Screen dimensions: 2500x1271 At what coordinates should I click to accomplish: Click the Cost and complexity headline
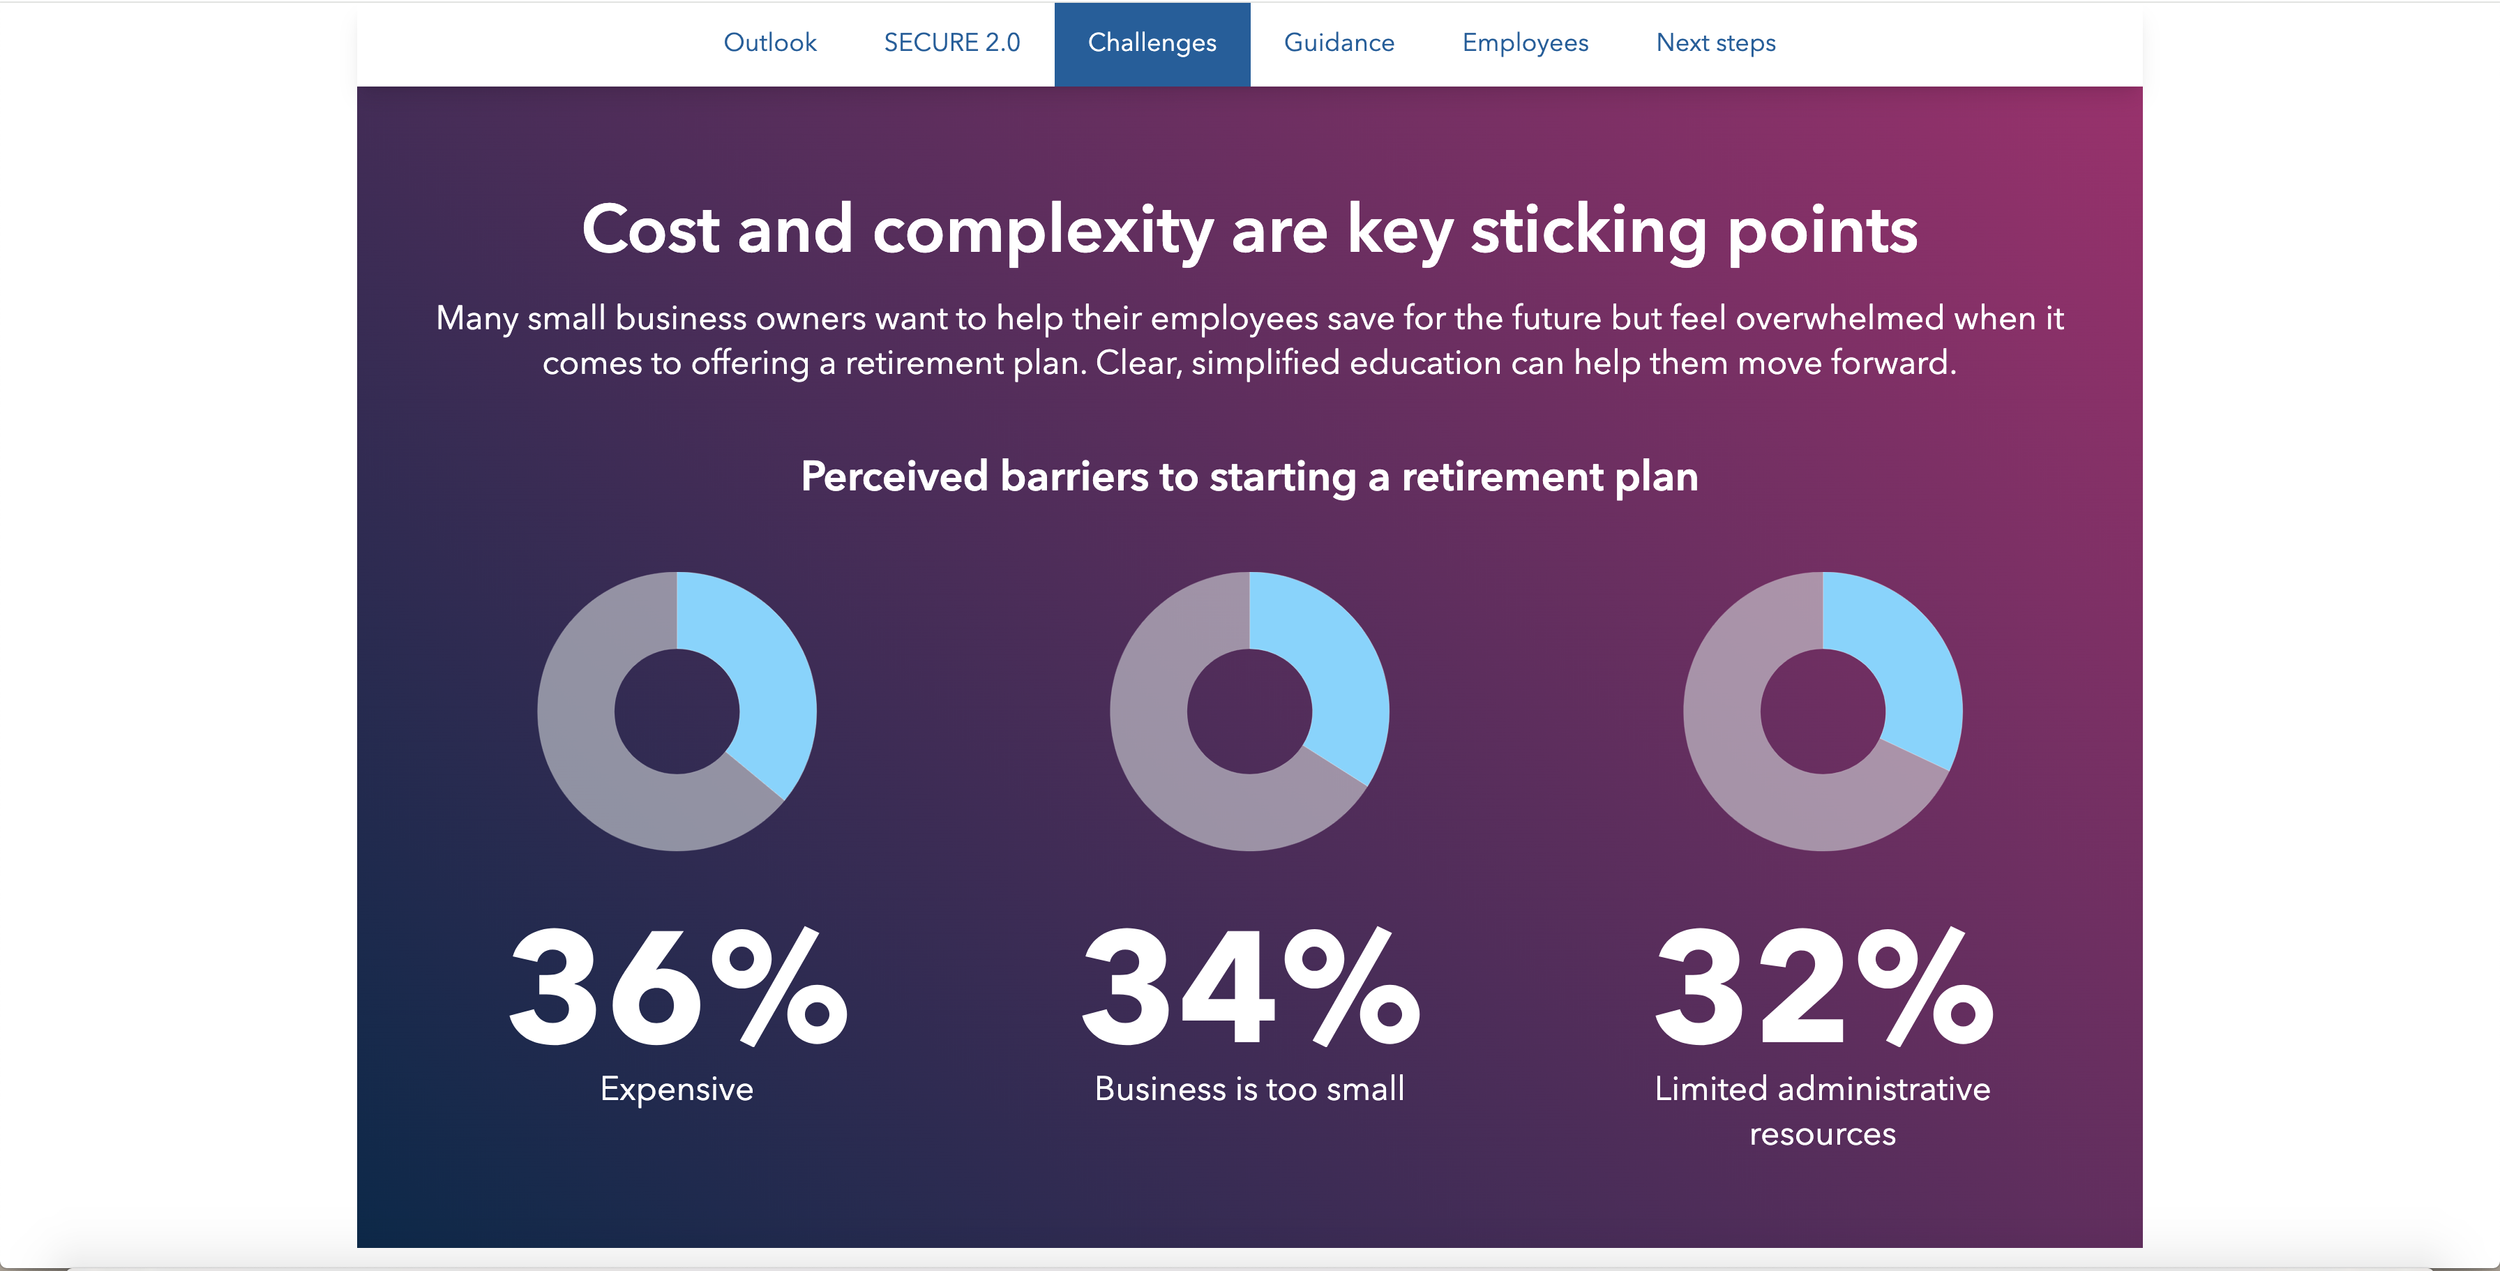click(x=1250, y=231)
